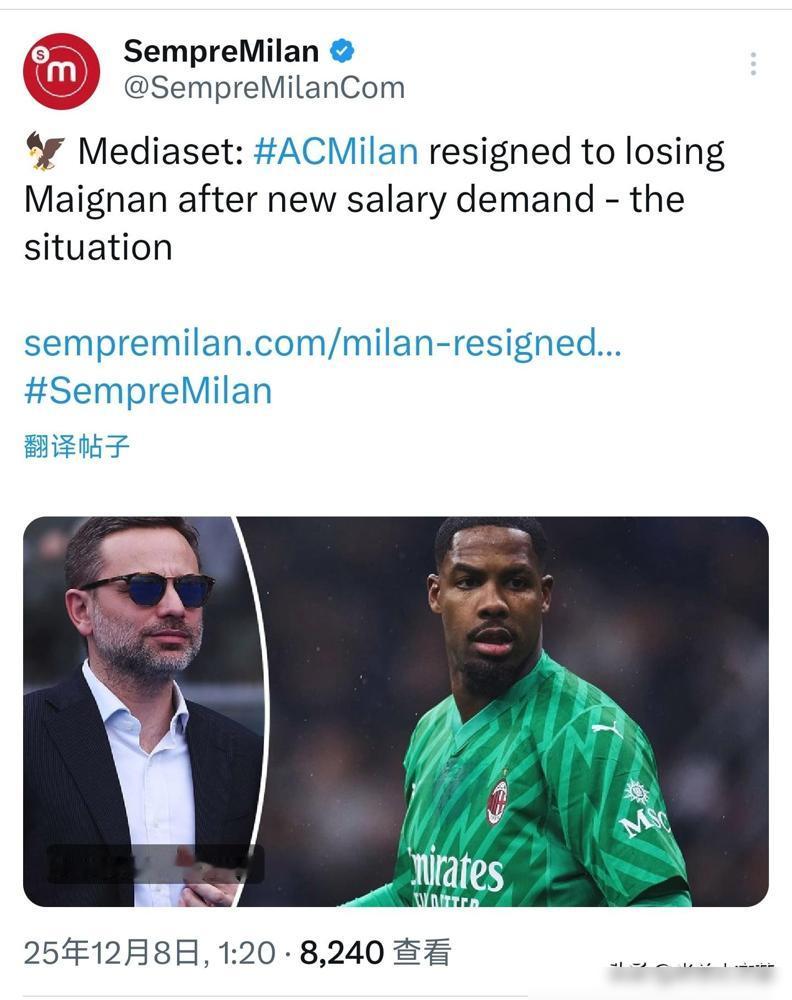
Task: Click 翻译帖子 to translate the post
Action: tap(77, 446)
